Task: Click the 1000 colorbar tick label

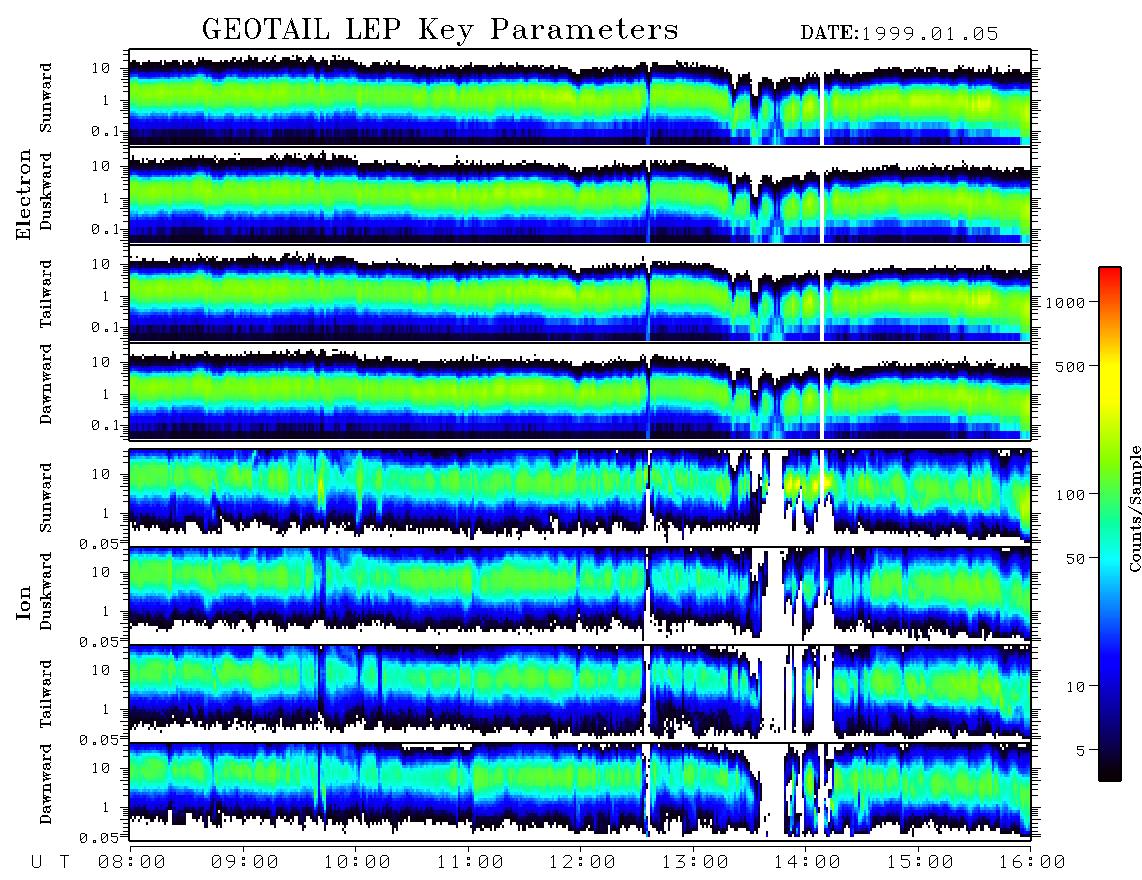Action: pos(1065,302)
